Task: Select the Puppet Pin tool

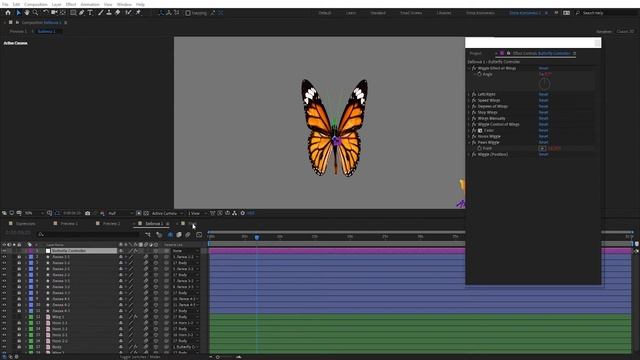Action: click(138, 13)
